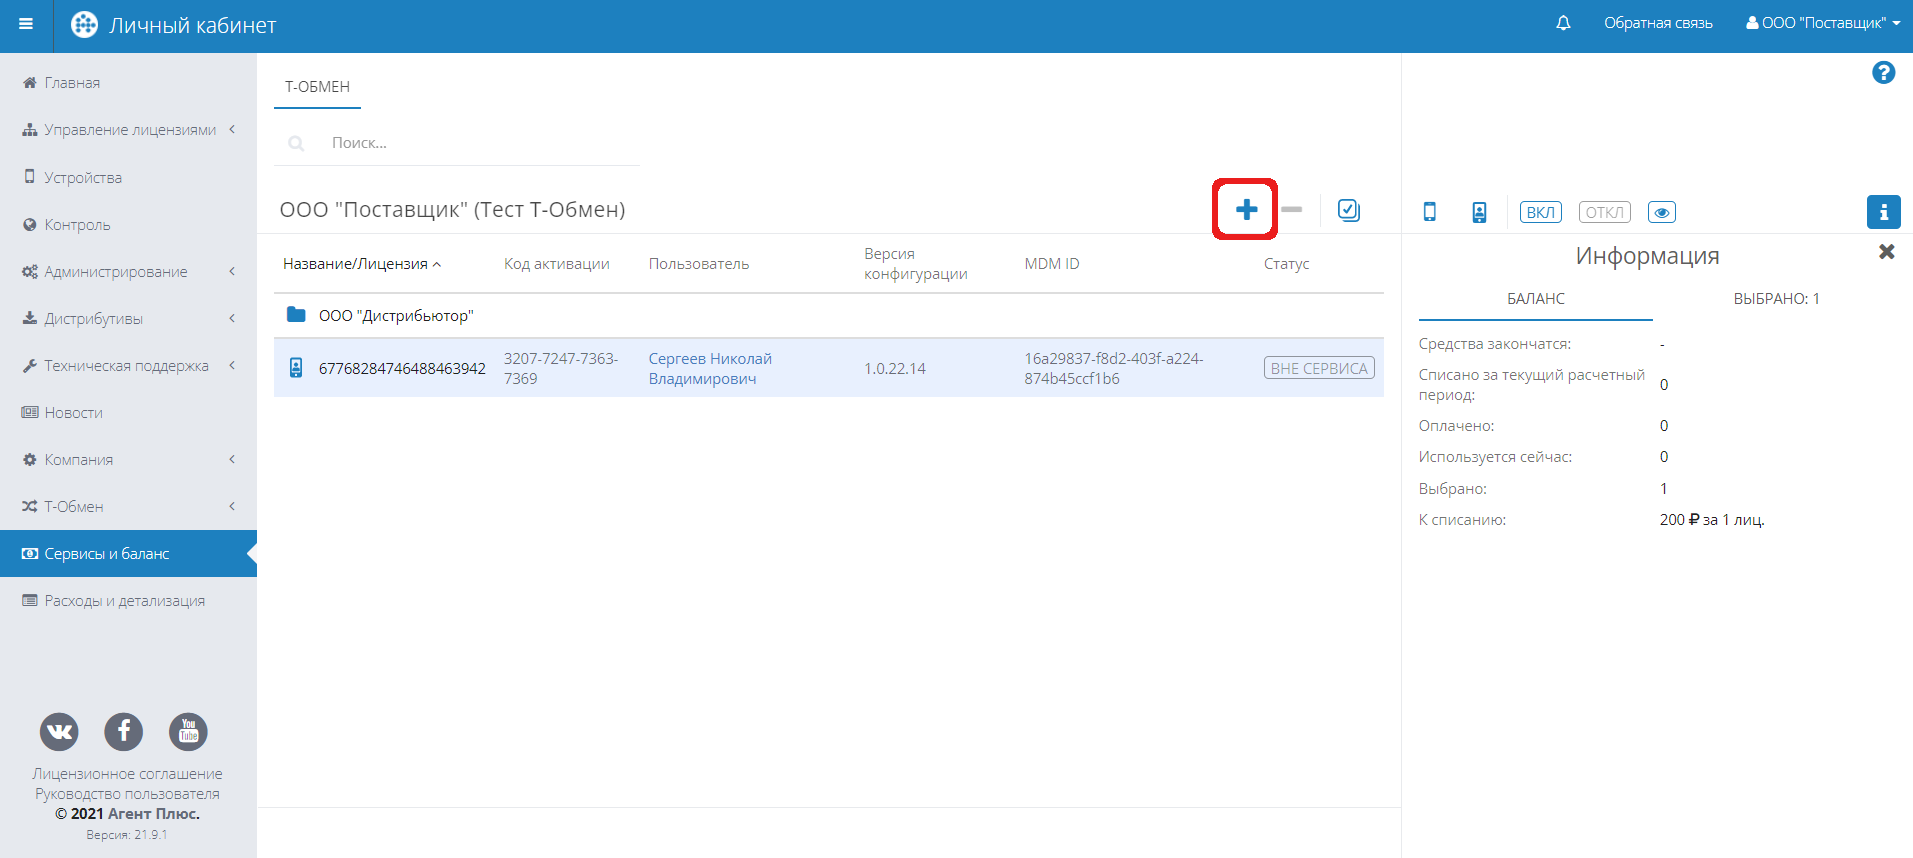The height and width of the screenshot is (858, 1913).
Task: Expand Администрирование chevron
Action: point(232,272)
